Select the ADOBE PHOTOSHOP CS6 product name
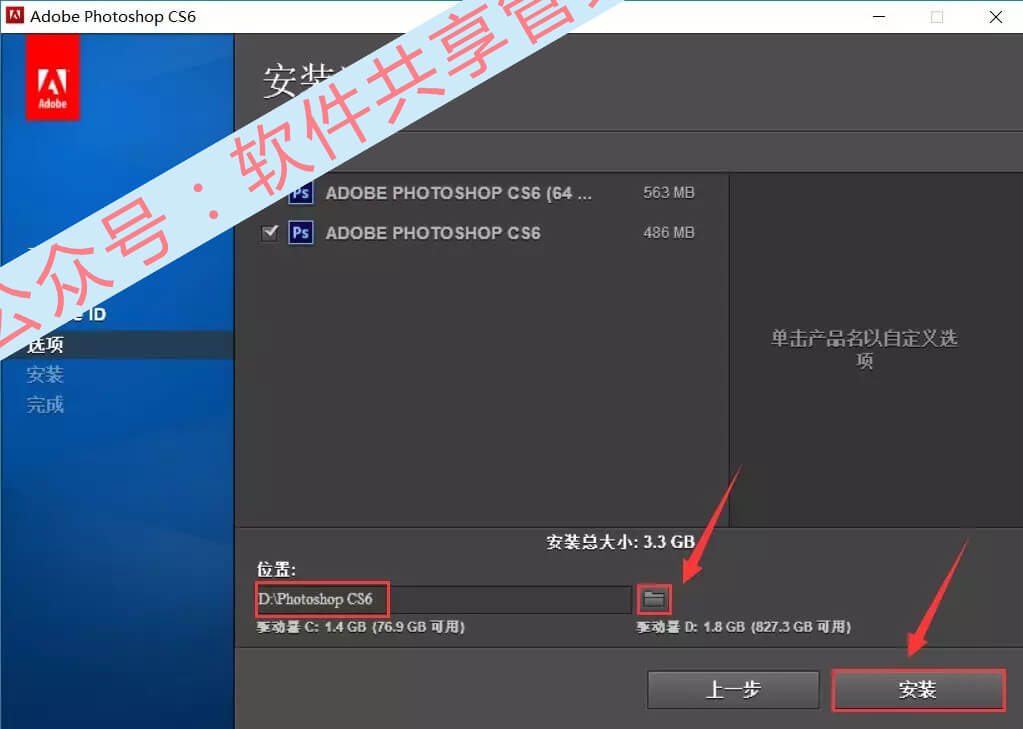This screenshot has height=729, width=1023. 433,233
